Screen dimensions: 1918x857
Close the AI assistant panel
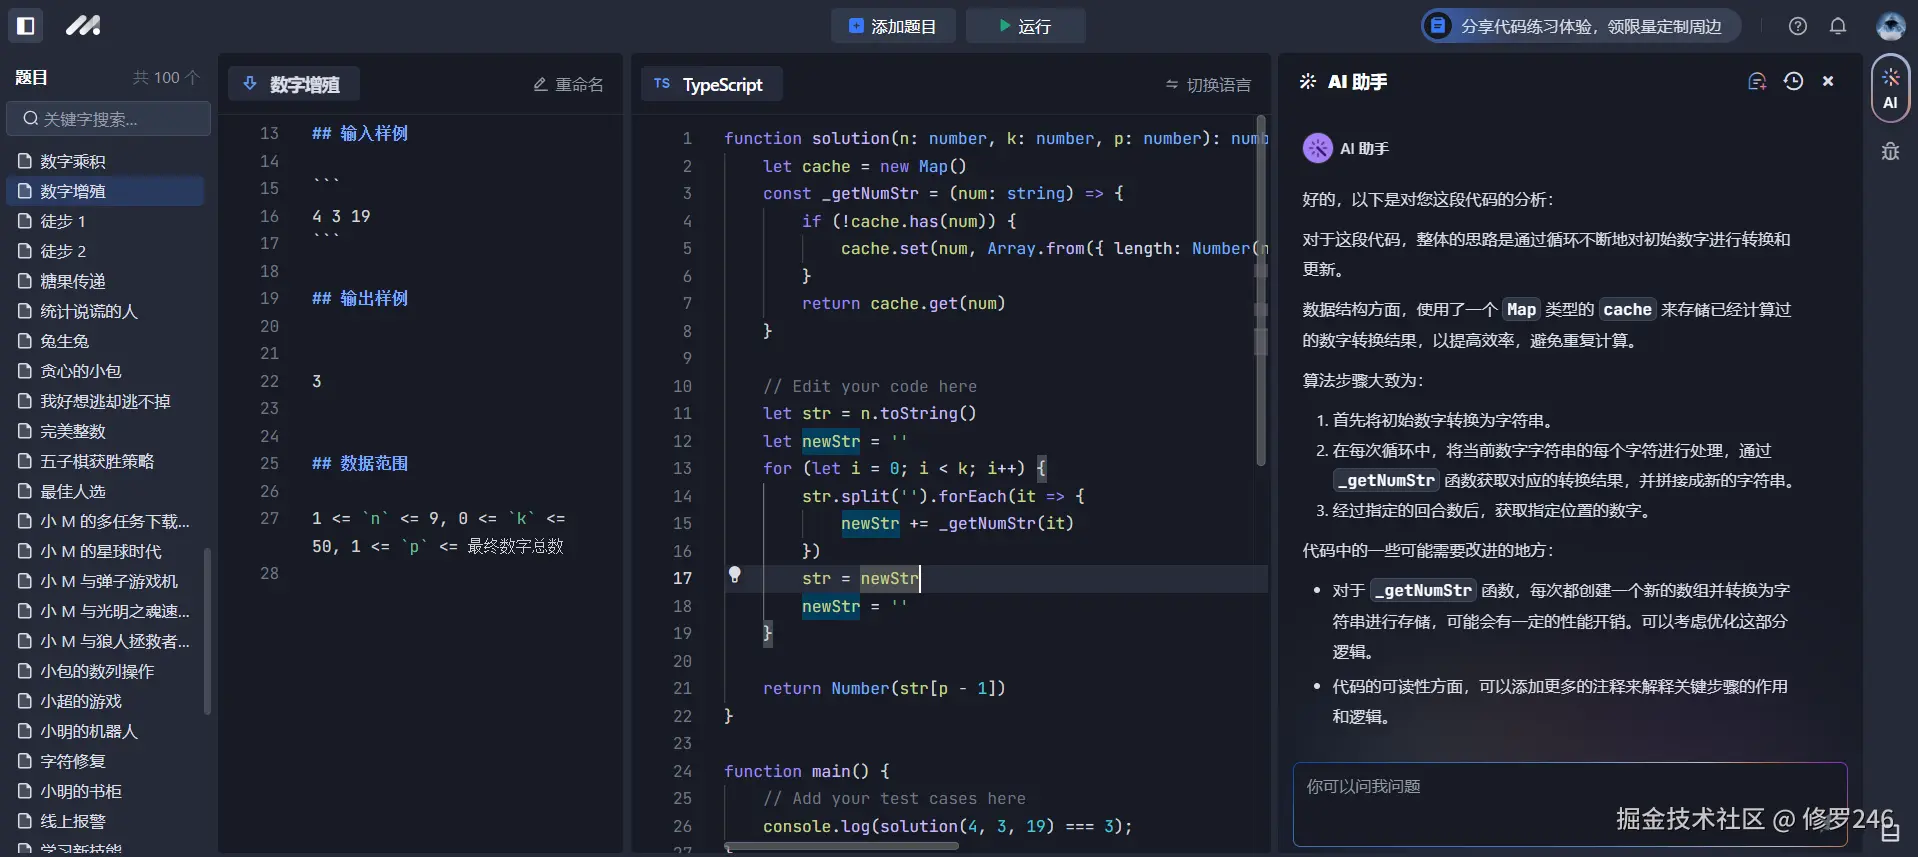point(1828,82)
